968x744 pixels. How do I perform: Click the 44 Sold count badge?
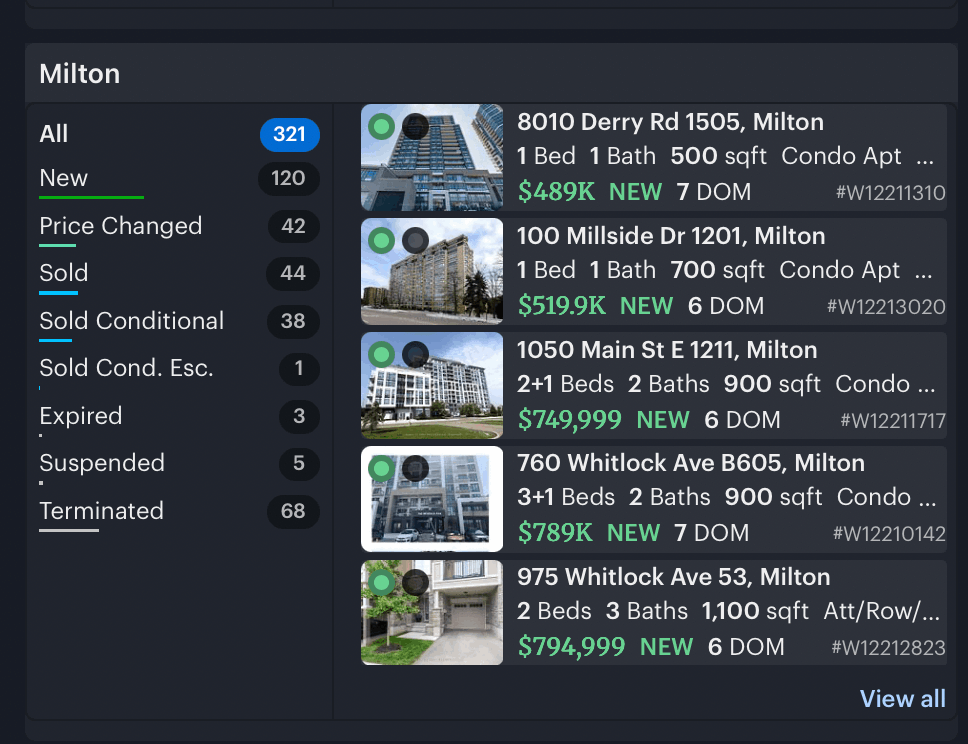(293, 273)
